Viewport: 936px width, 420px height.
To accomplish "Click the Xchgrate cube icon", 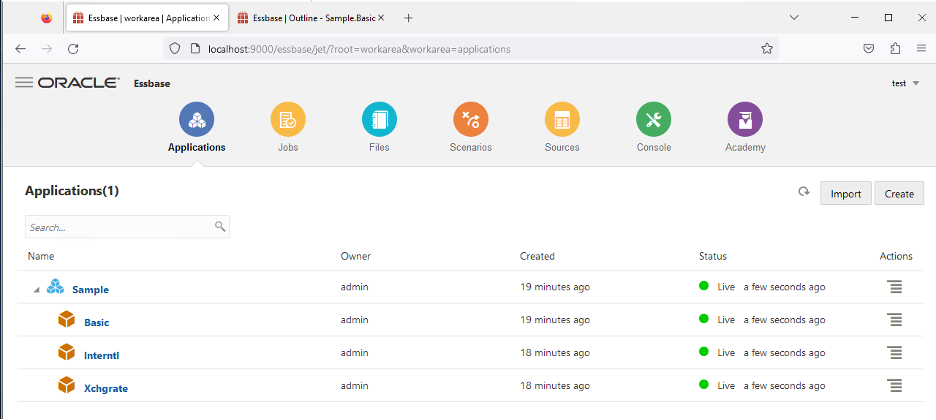I will click(x=66, y=385).
